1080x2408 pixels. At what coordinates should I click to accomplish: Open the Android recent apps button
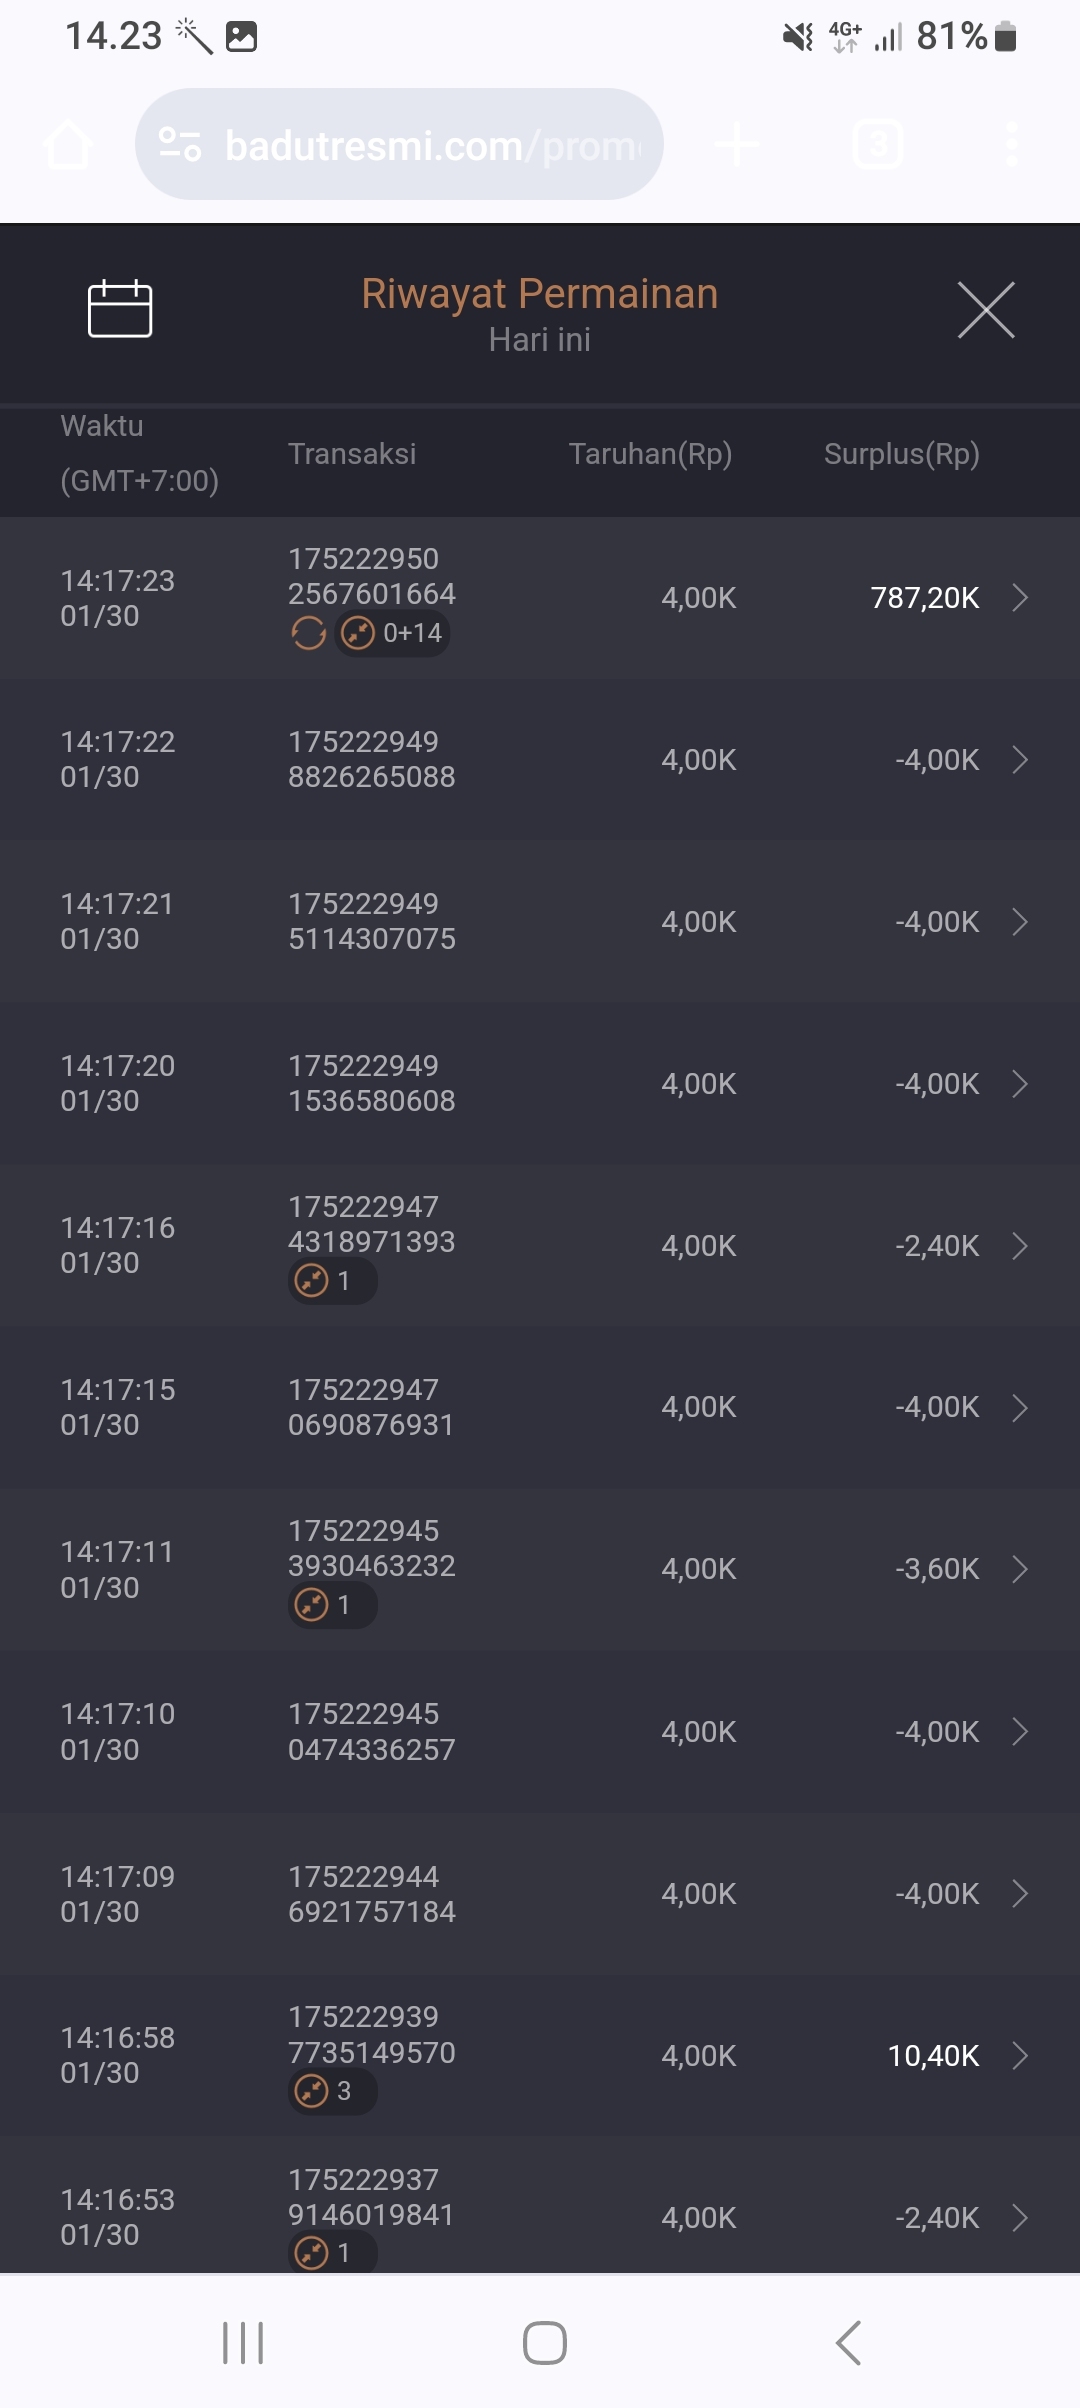[243, 2343]
